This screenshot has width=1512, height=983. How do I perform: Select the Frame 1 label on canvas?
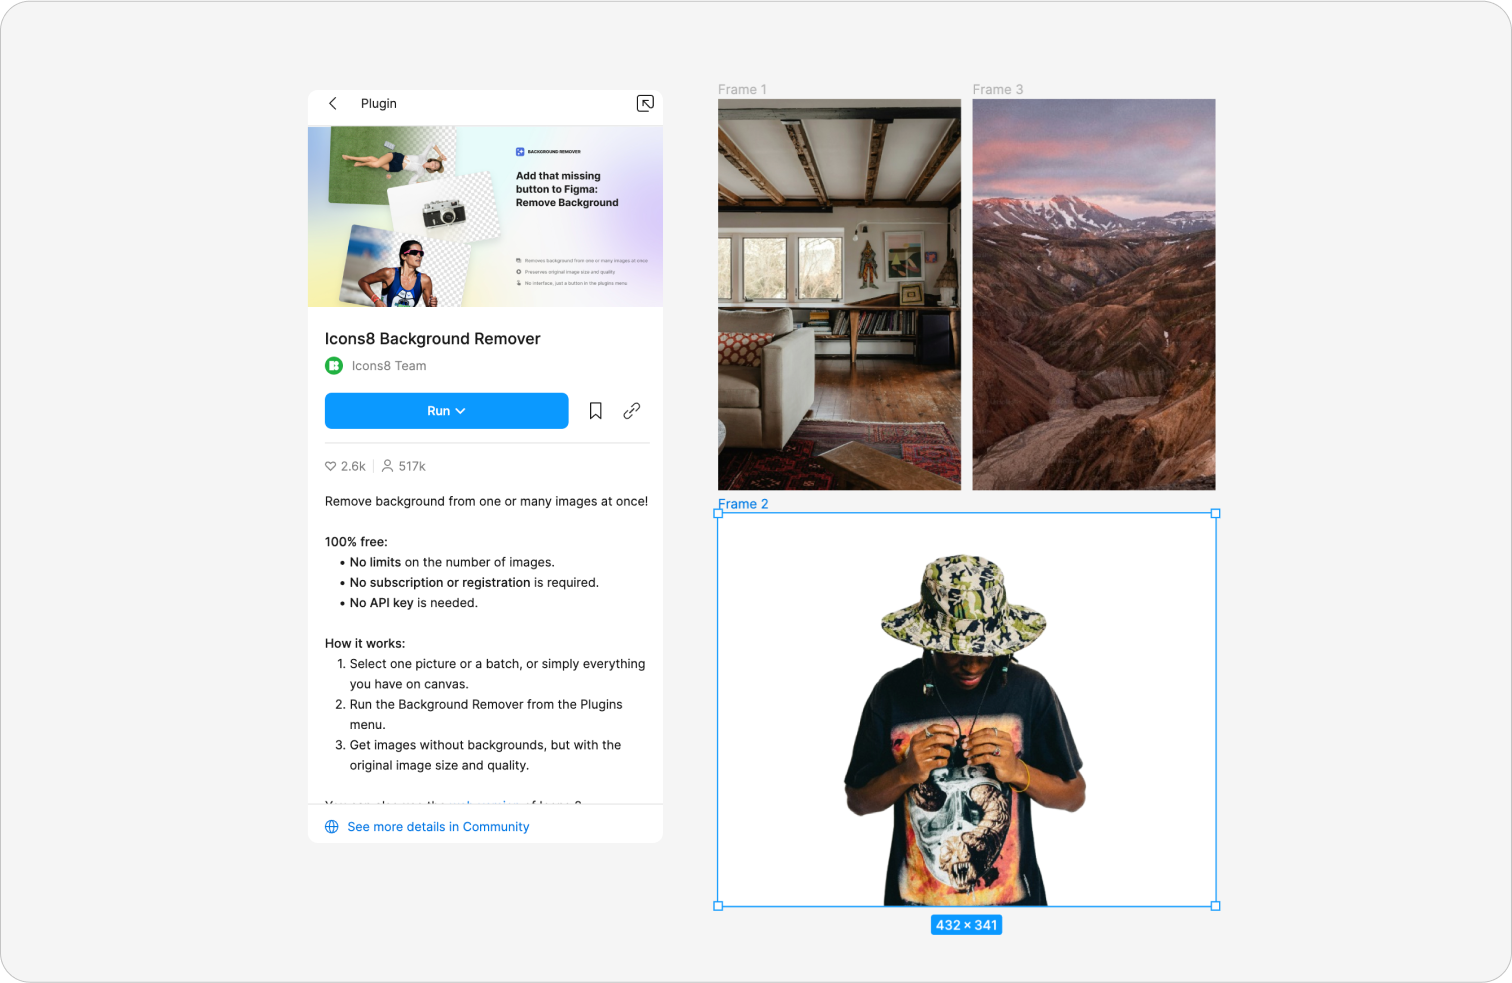742,89
